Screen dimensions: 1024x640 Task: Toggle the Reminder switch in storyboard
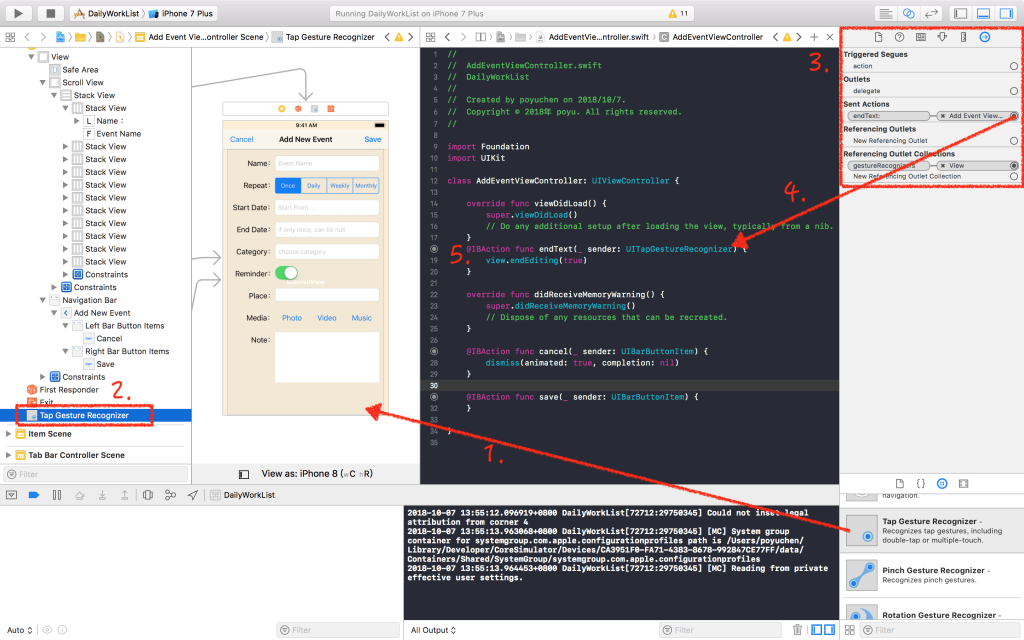[x=286, y=273]
